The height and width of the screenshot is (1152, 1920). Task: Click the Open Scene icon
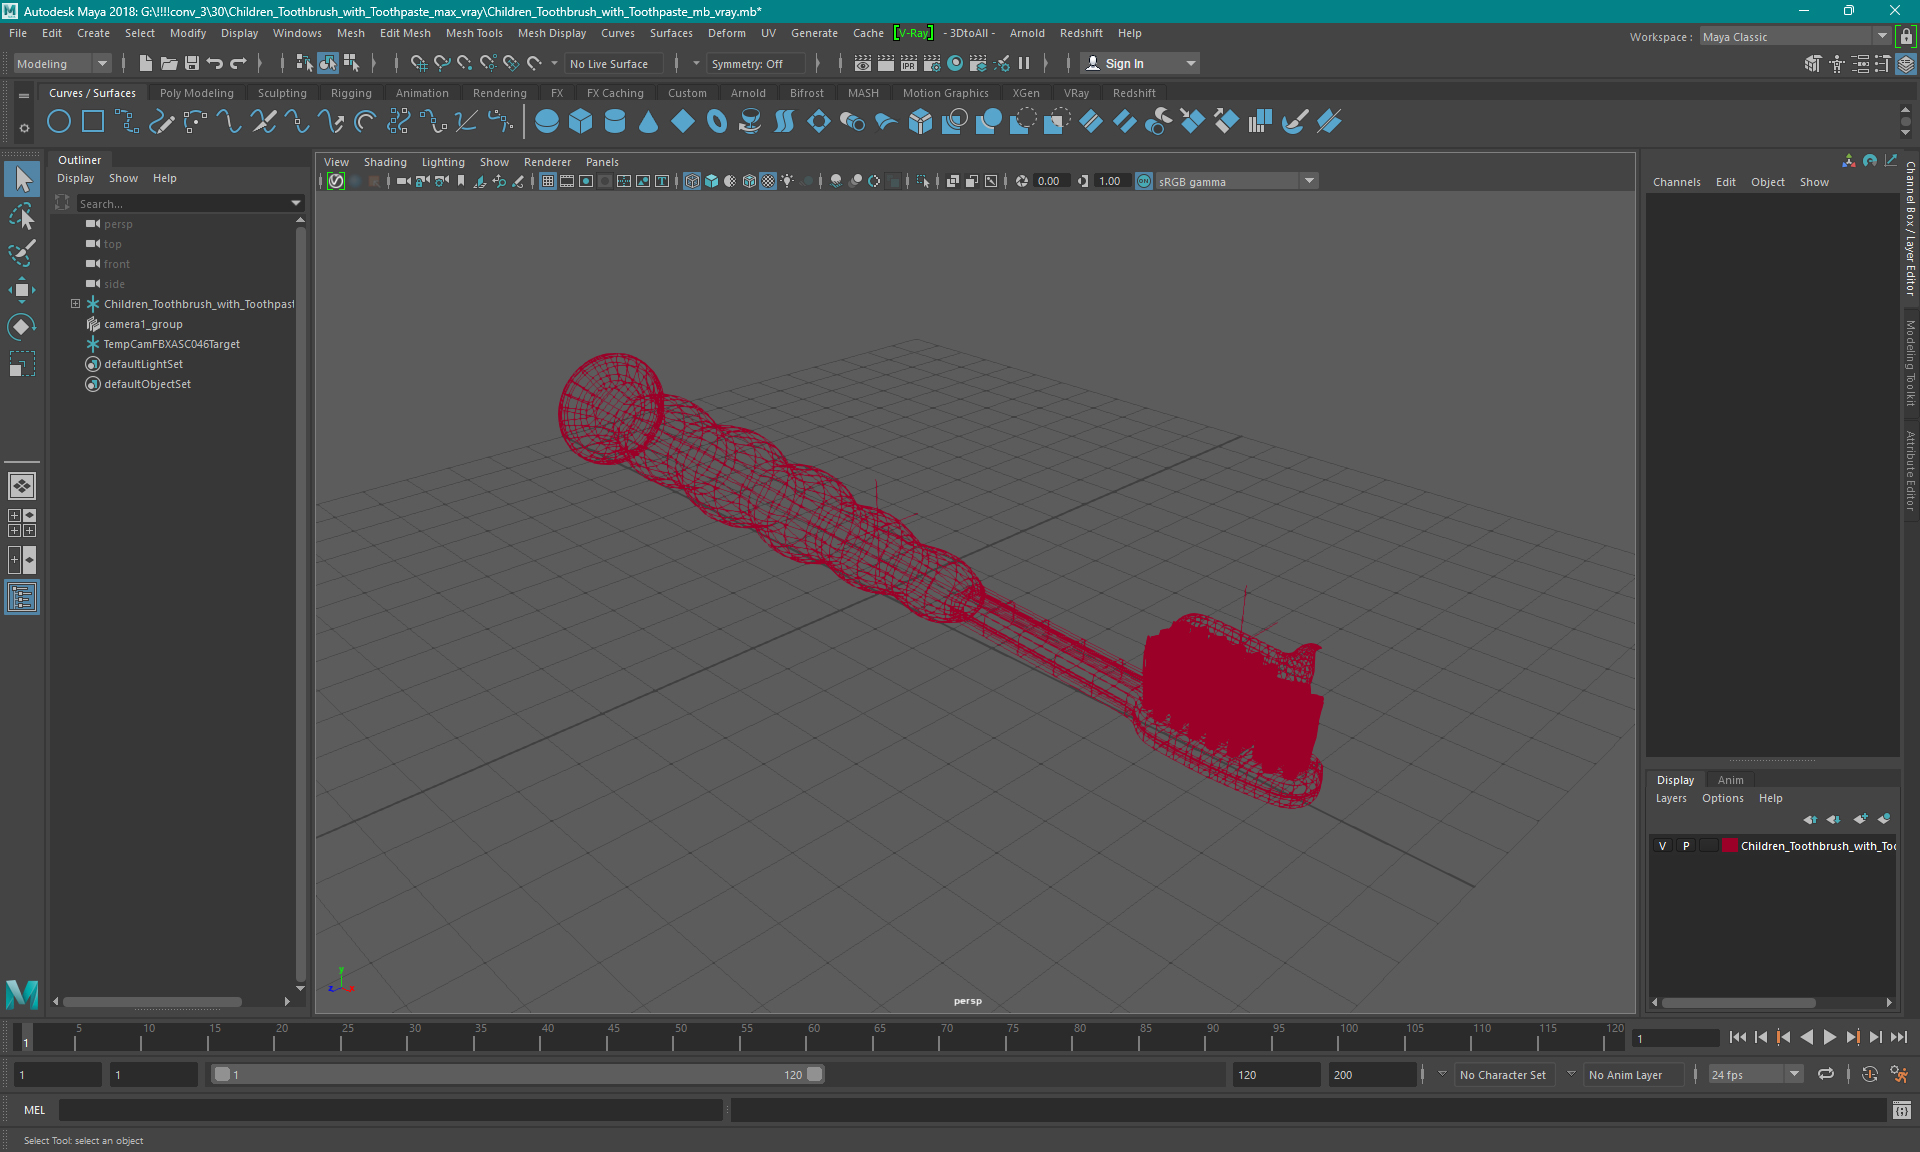[x=169, y=63]
